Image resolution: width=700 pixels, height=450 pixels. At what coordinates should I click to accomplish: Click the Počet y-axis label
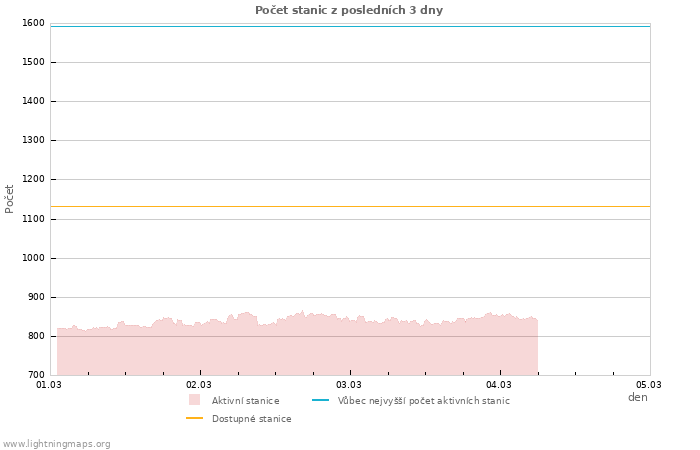click(x=10, y=198)
